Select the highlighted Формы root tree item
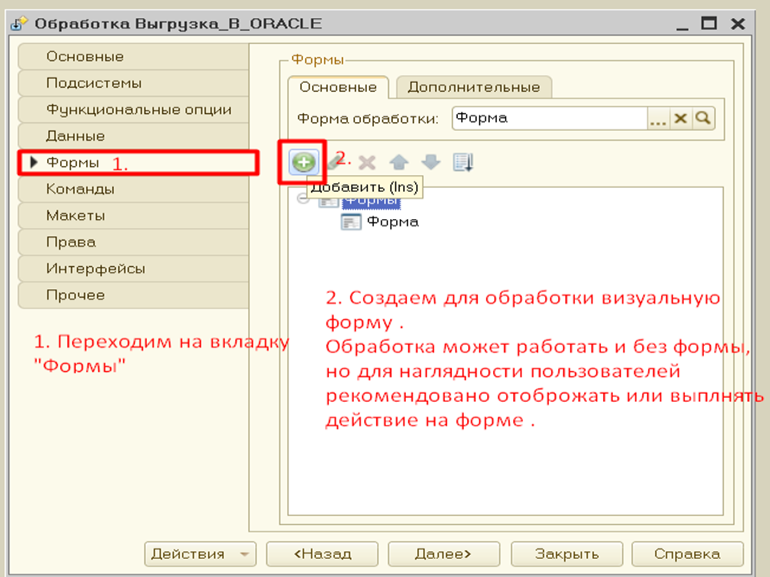The image size is (770, 577). coord(371,200)
